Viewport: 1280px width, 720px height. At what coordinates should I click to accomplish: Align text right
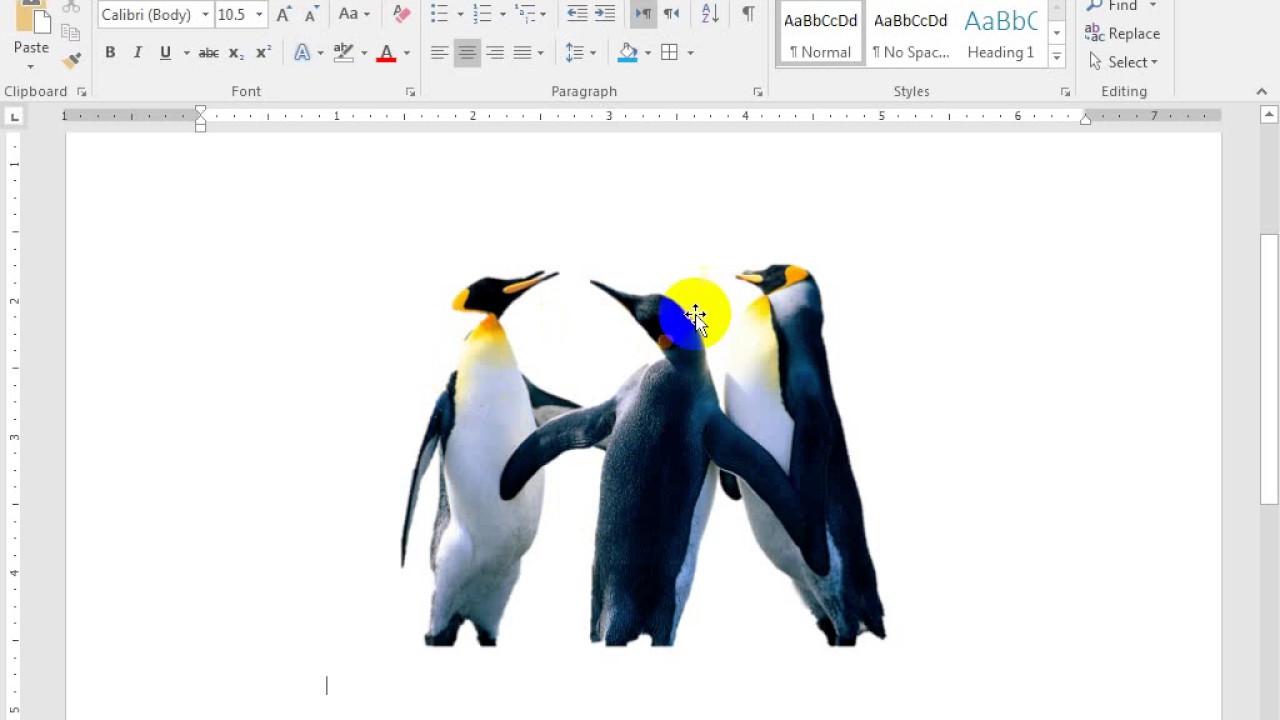click(x=495, y=53)
